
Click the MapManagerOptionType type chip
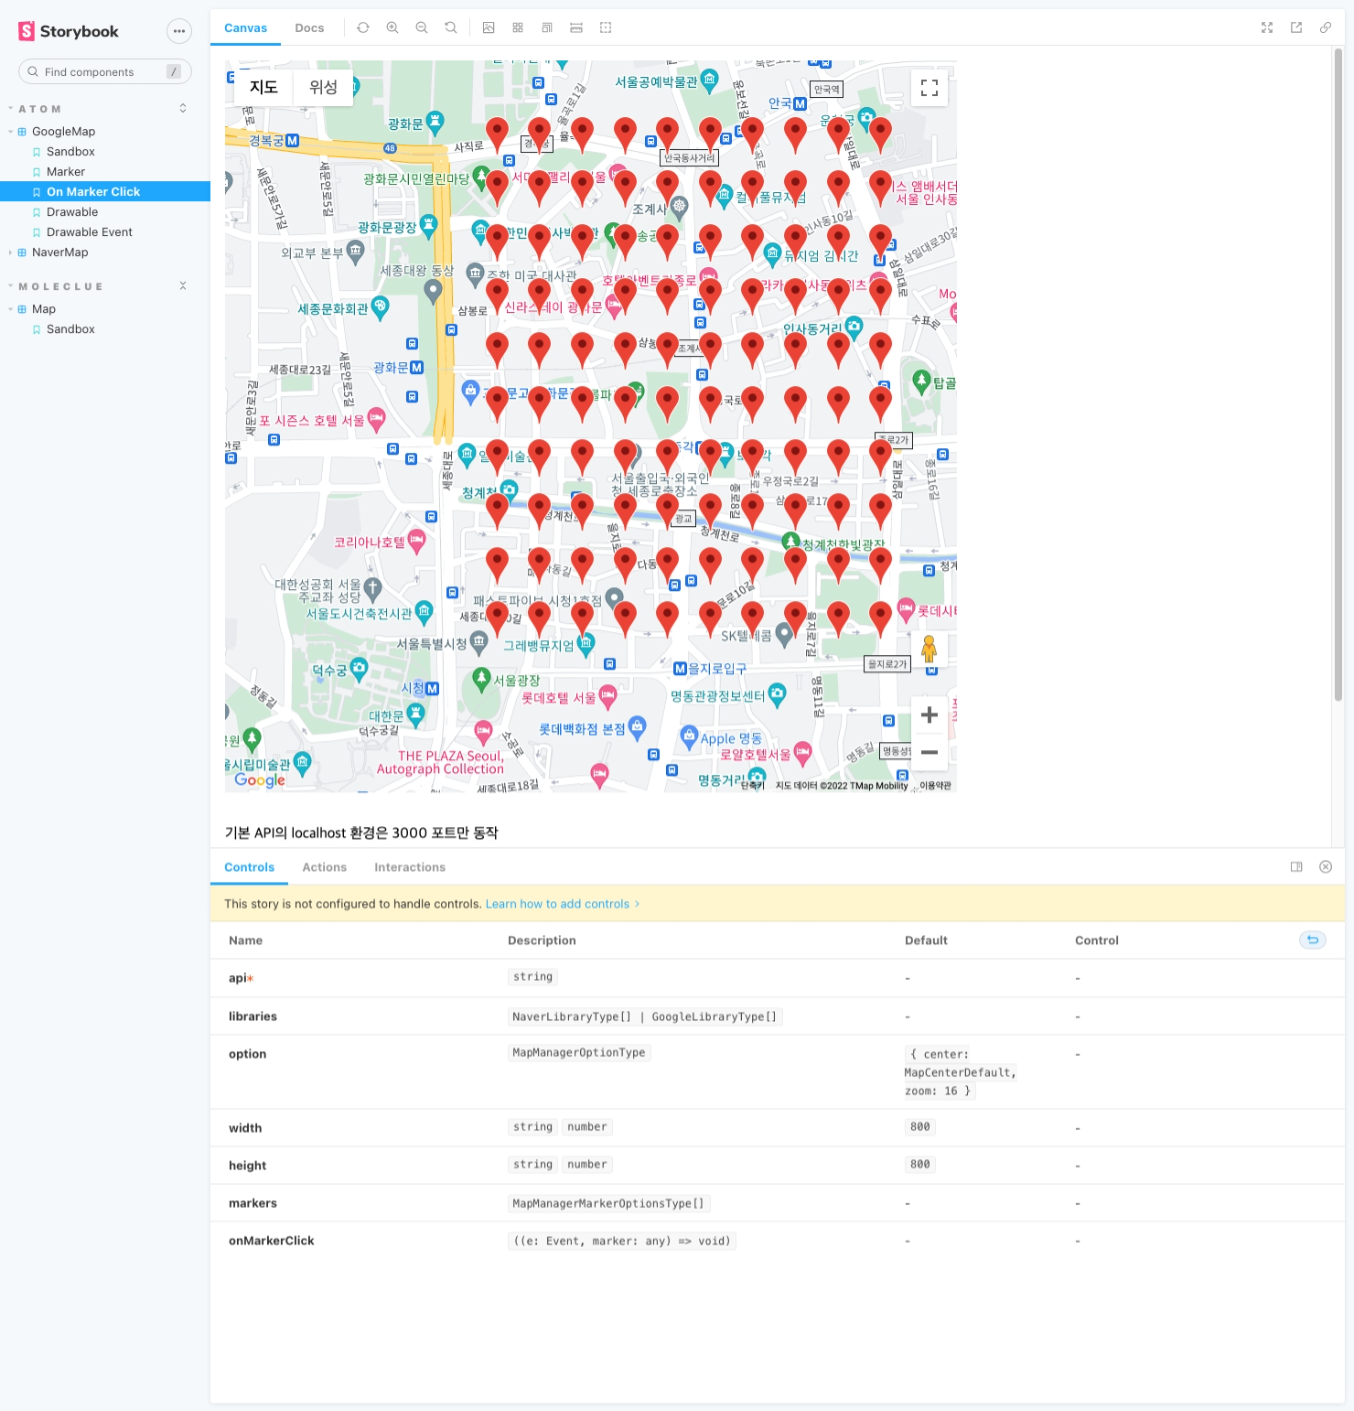[579, 1053]
